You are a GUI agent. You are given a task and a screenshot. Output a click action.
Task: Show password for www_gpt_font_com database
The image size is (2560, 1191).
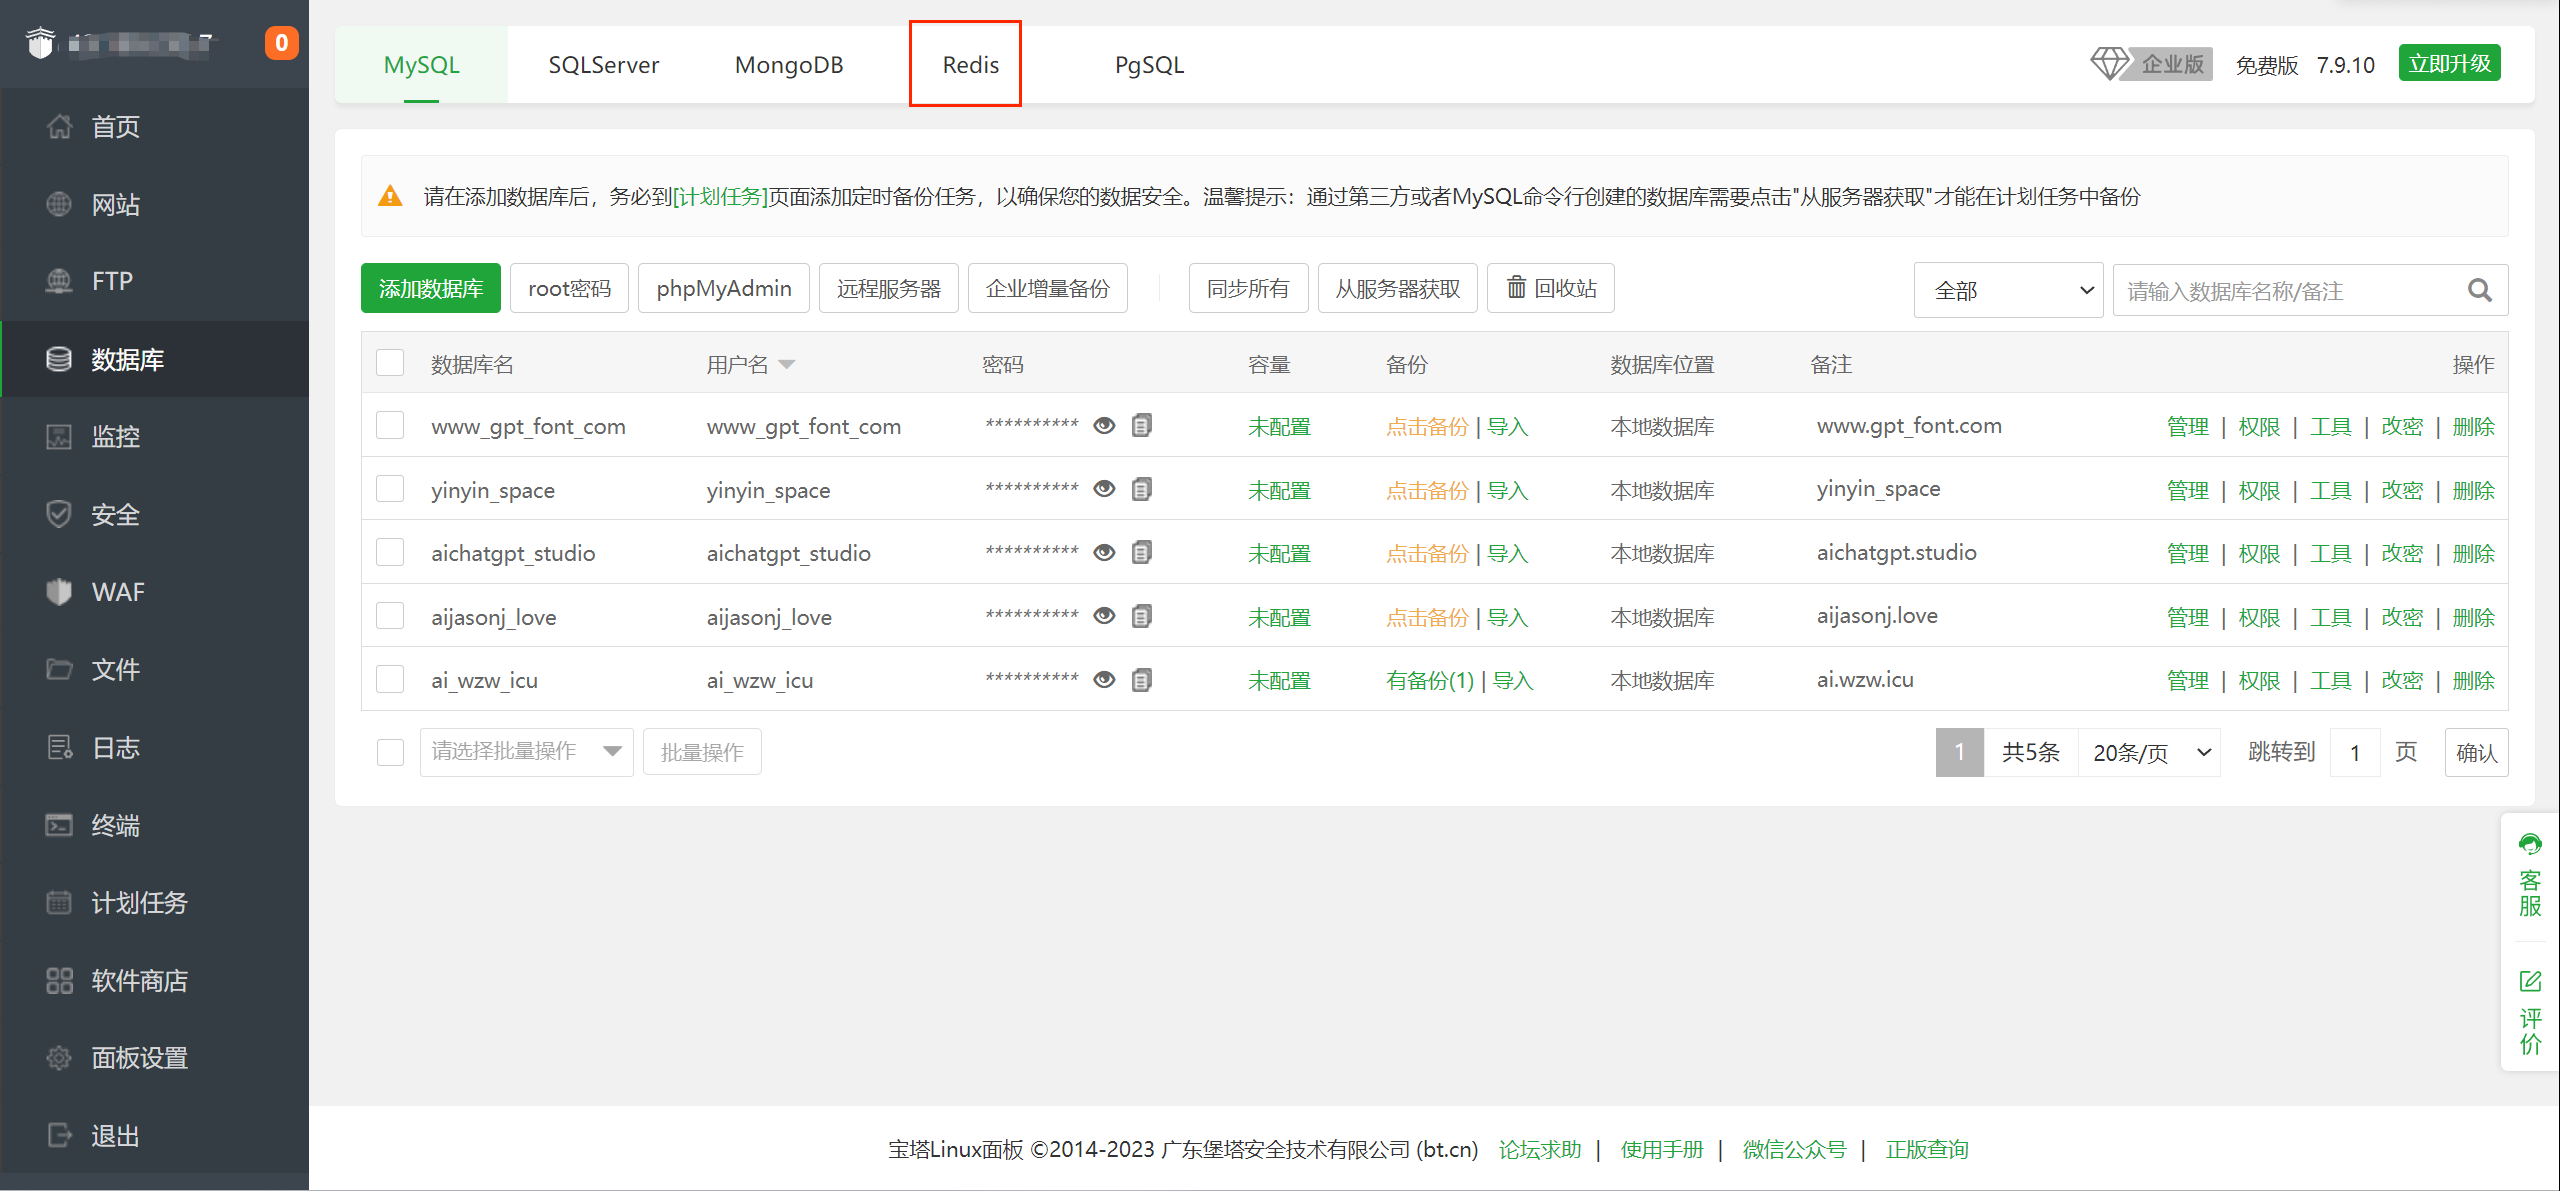1104,426
